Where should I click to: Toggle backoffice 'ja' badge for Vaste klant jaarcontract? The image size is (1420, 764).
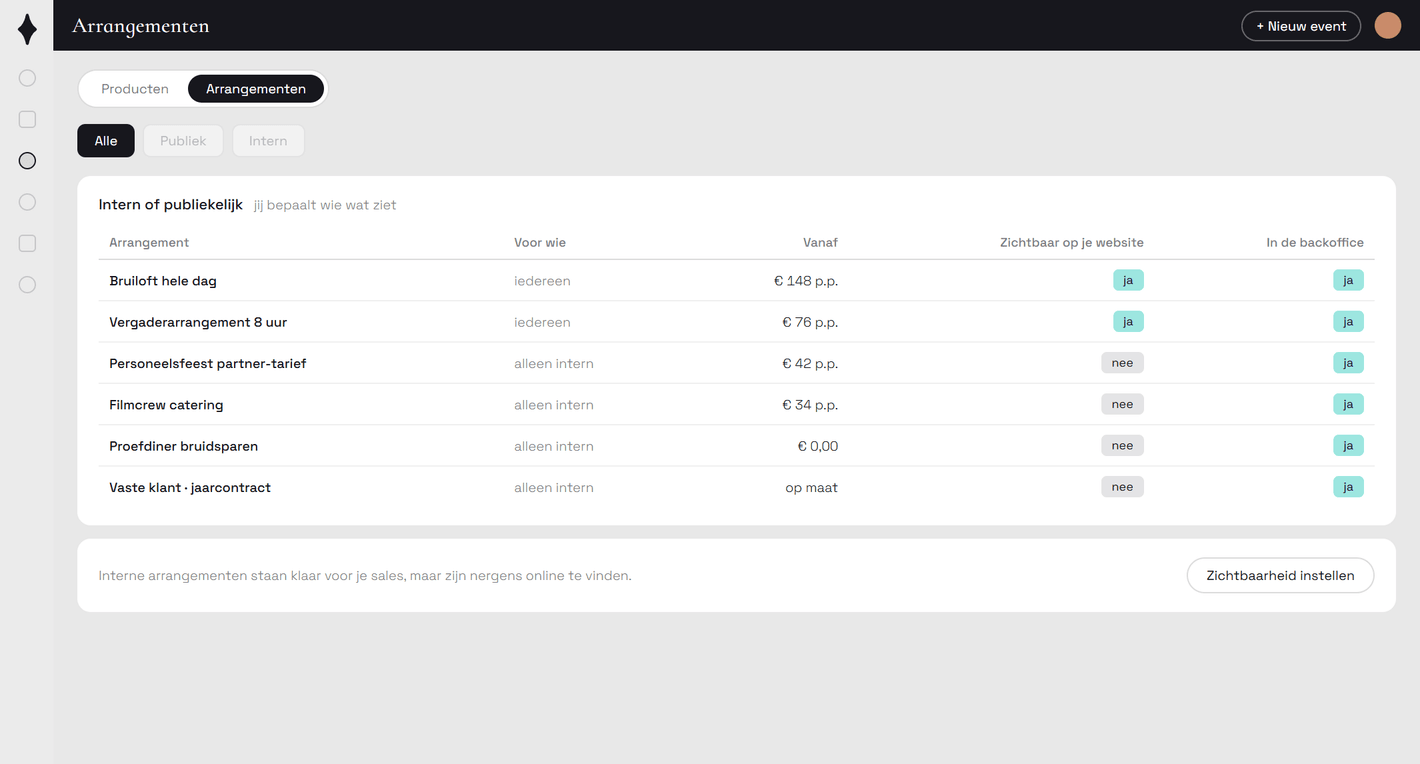point(1348,487)
